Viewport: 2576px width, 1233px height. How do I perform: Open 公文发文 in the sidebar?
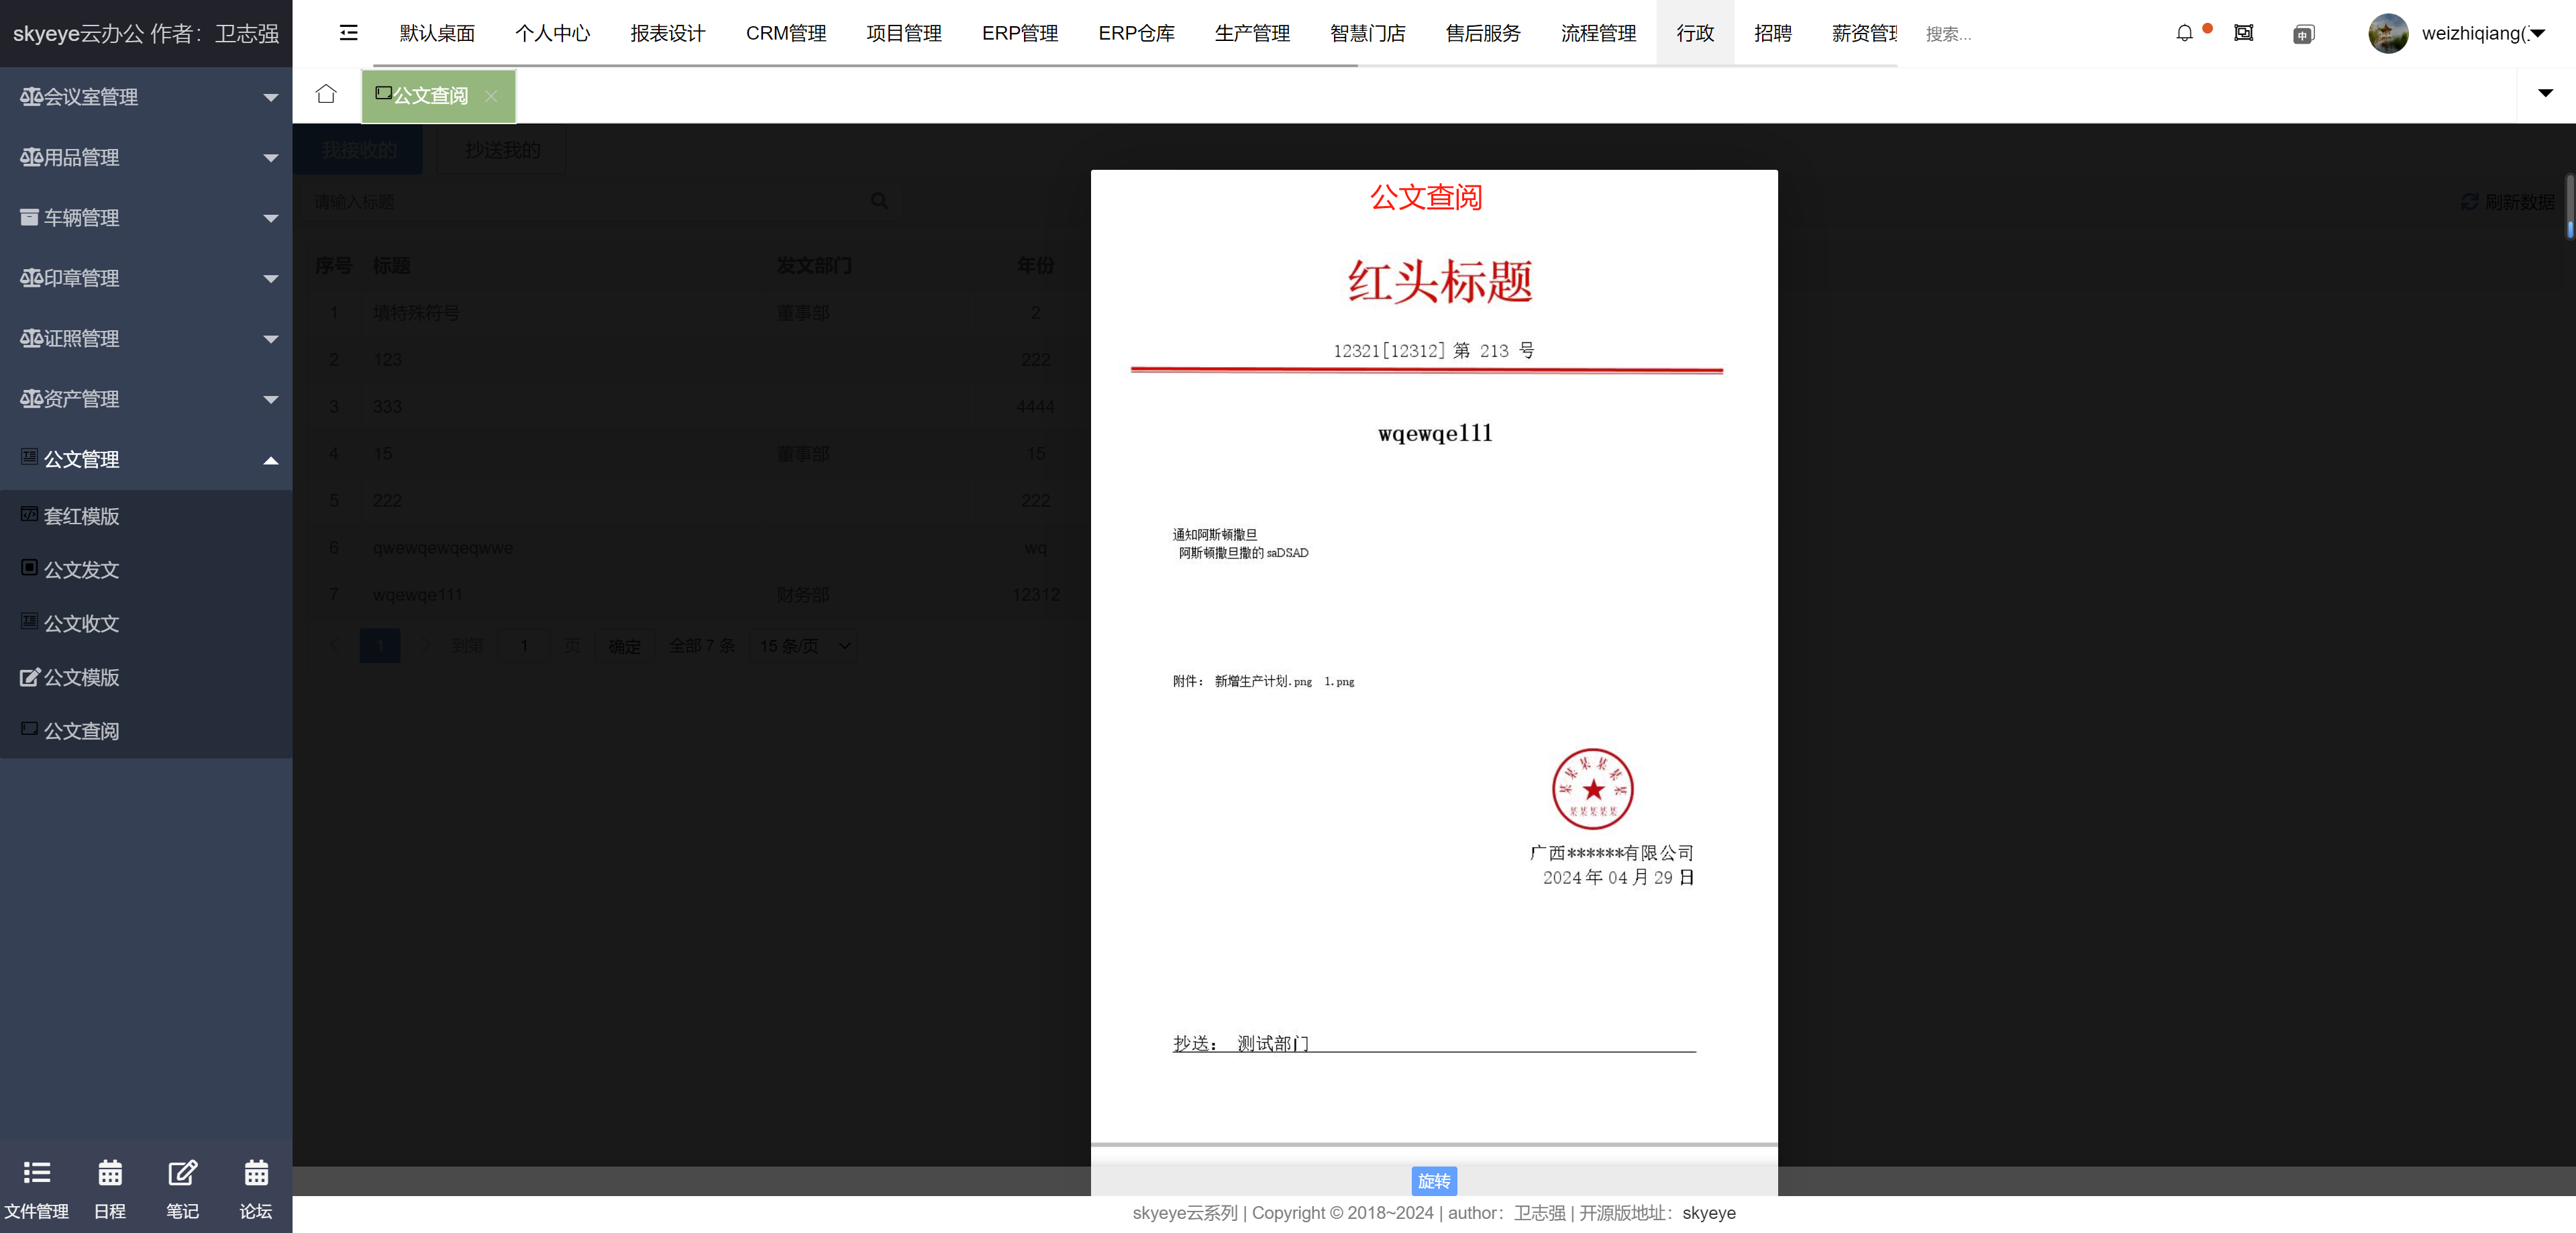tap(81, 569)
